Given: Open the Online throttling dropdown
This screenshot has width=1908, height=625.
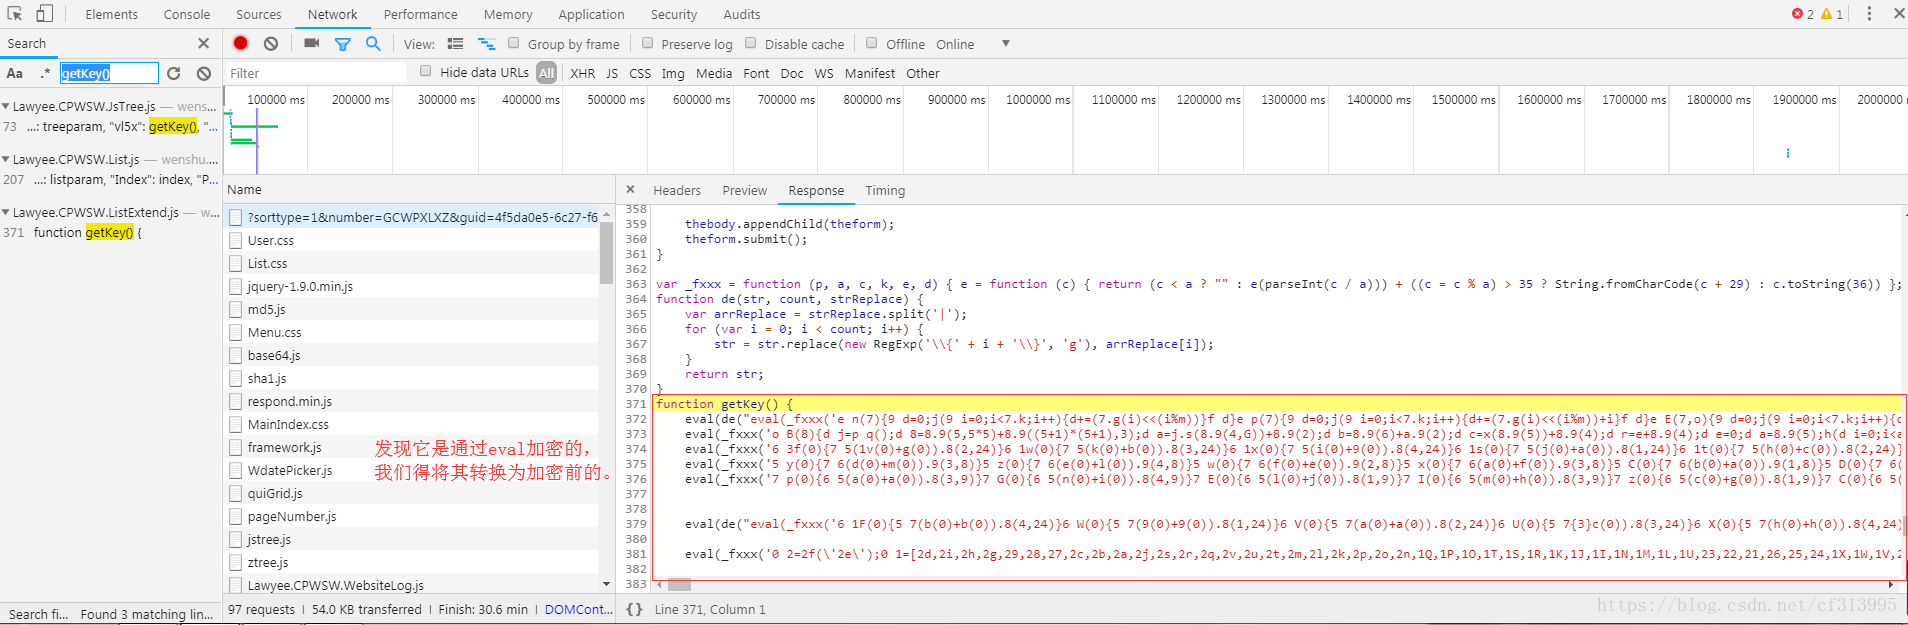Looking at the screenshot, I should pos(973,44).
